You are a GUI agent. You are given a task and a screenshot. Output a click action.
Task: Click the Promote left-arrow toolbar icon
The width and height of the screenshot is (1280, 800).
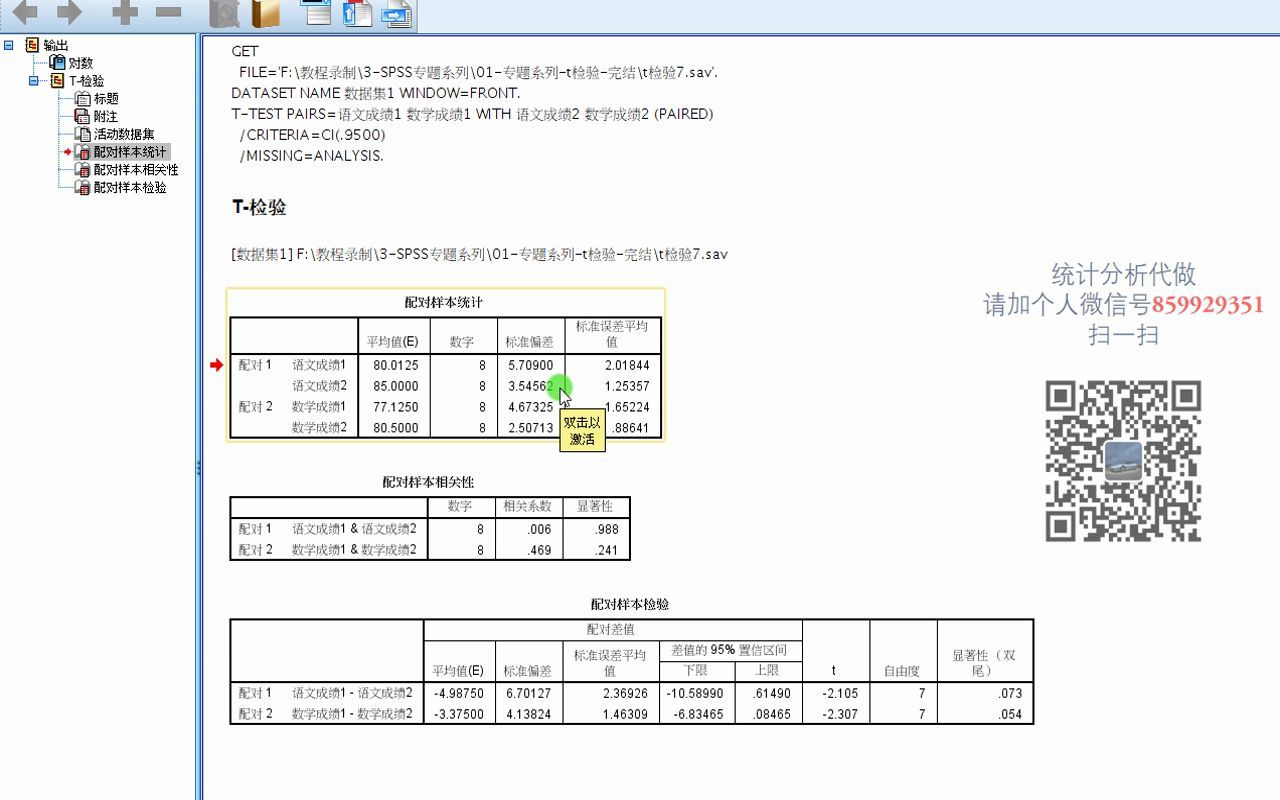(x=24, y=13)
